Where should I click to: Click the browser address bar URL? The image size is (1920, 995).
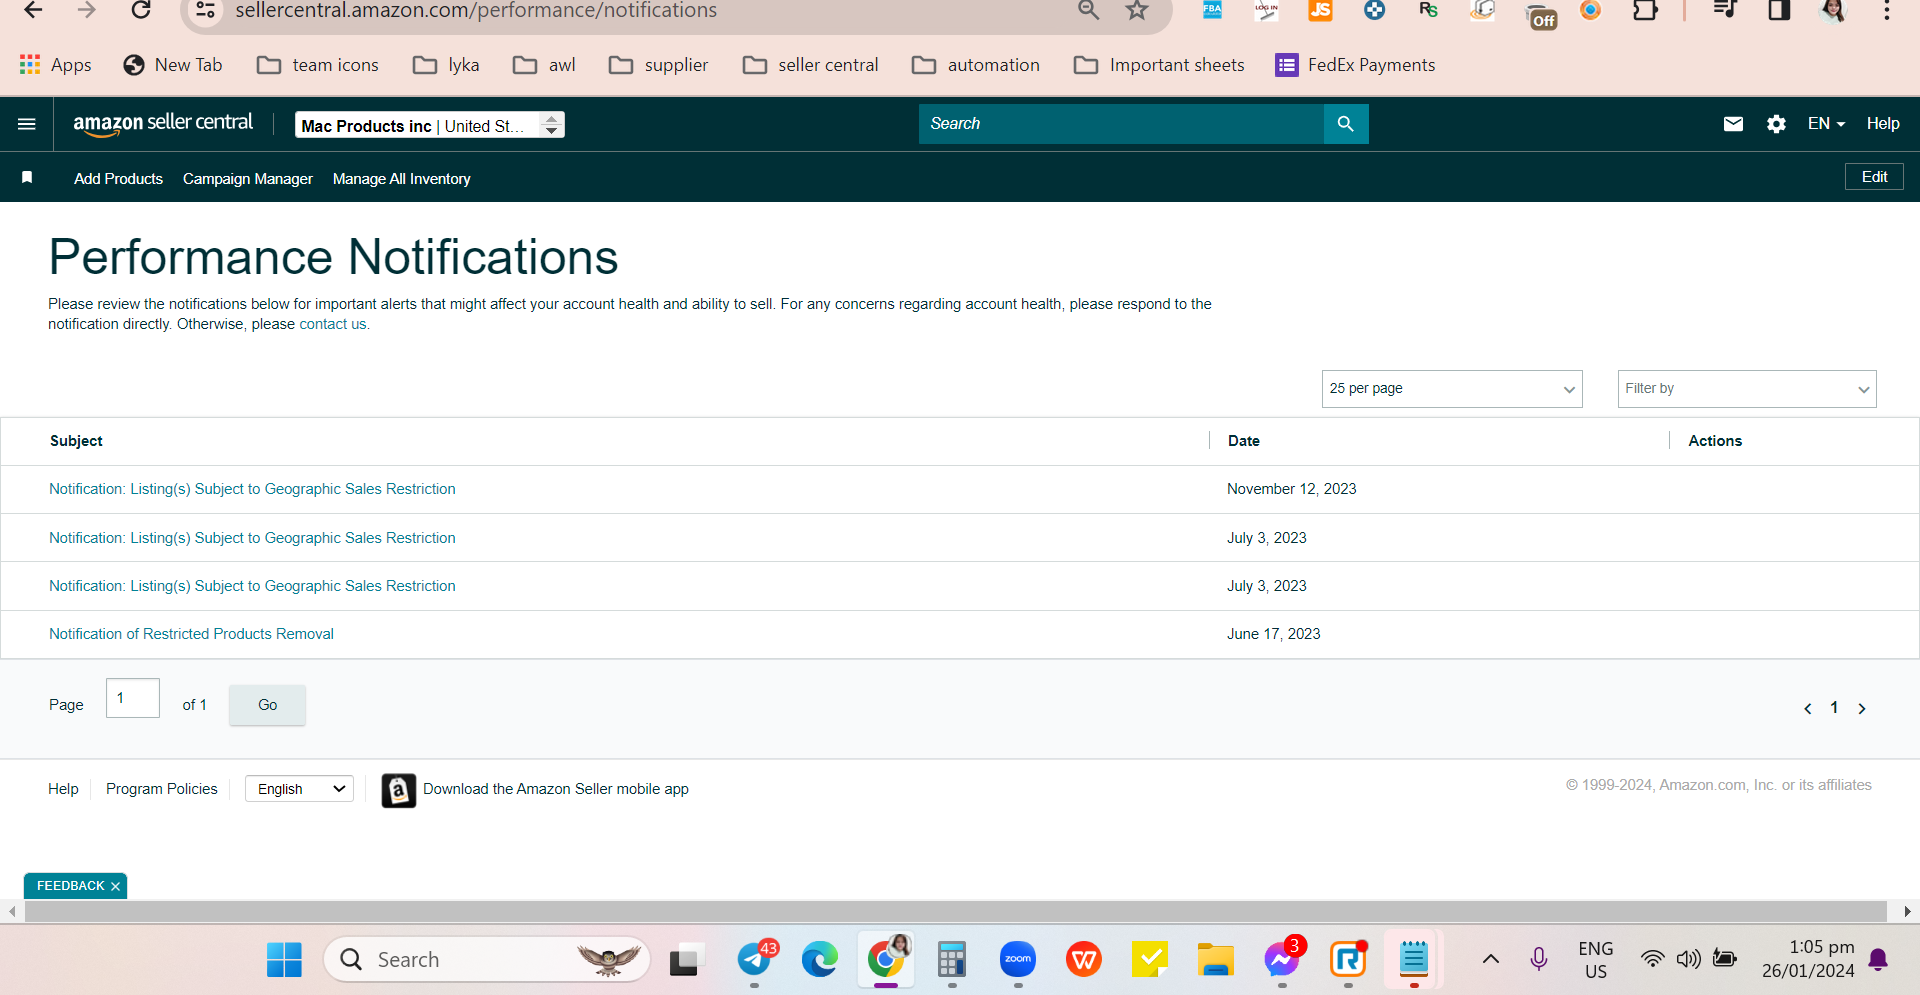pos(476,10)
